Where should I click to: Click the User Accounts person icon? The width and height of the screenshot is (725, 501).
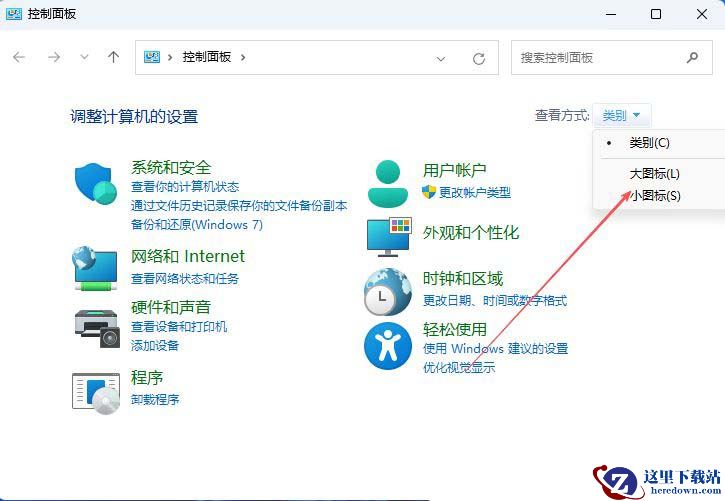[x=388, y=181]
